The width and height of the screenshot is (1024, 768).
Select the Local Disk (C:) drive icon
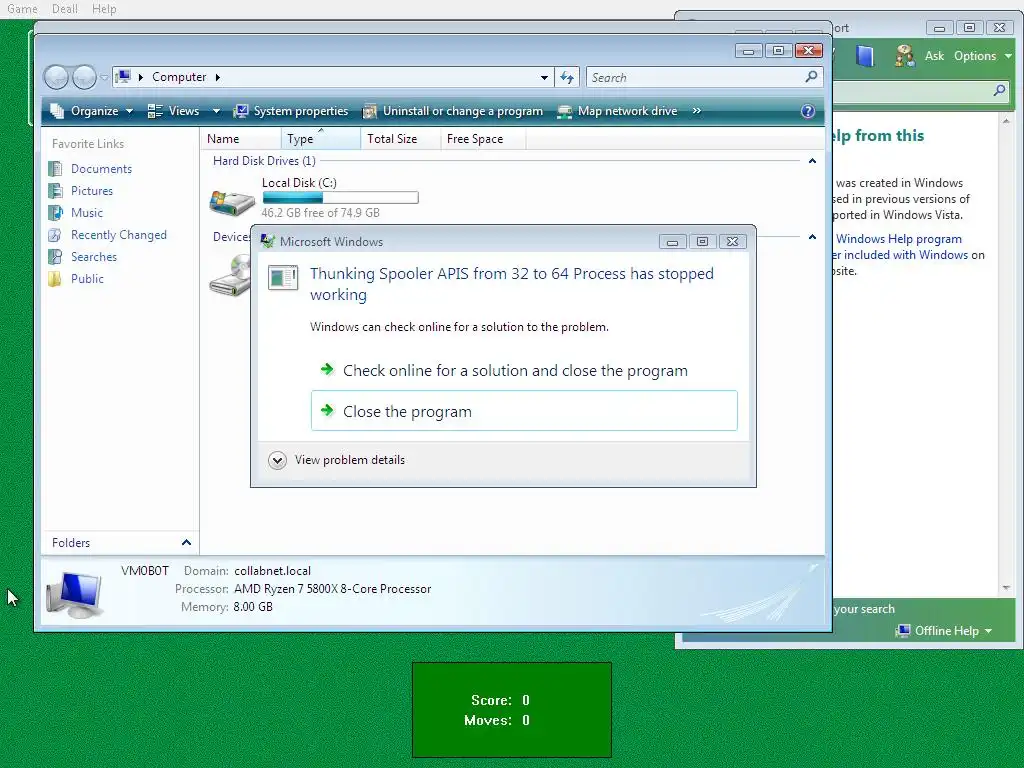pyautogui.click(x=232, y=201)
